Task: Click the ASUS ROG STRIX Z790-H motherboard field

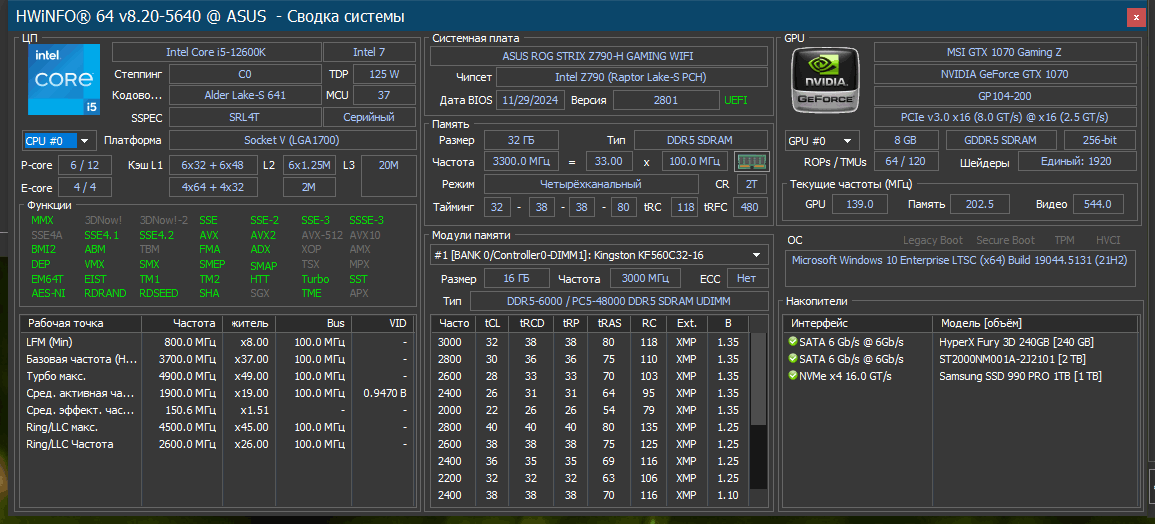Action: point(597,56)
